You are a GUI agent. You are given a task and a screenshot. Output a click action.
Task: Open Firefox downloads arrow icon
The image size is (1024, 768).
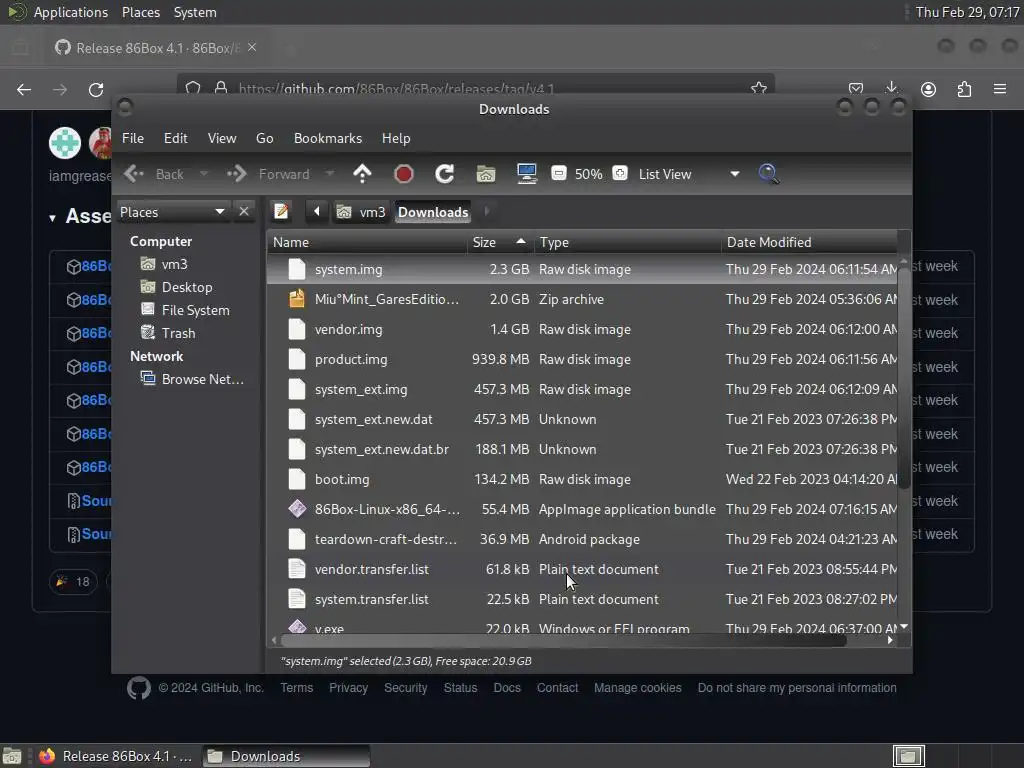[x=891, y=89]
